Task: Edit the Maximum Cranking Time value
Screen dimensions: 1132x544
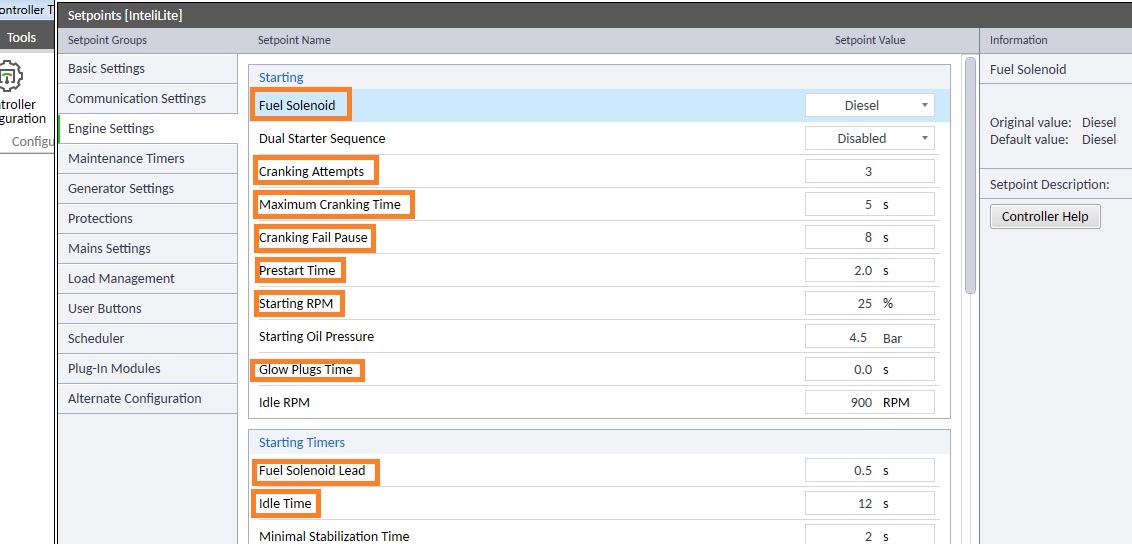Action: click(869, 204)
